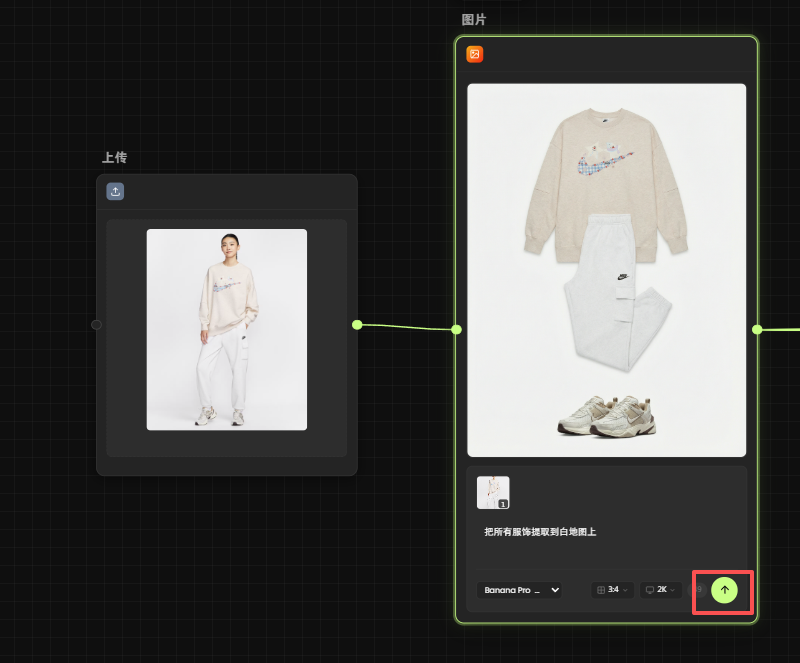The width and height of the screenshot is (800, 663).
Task: Click the outgoing connection line right of 图片 node
Action: 780,329
